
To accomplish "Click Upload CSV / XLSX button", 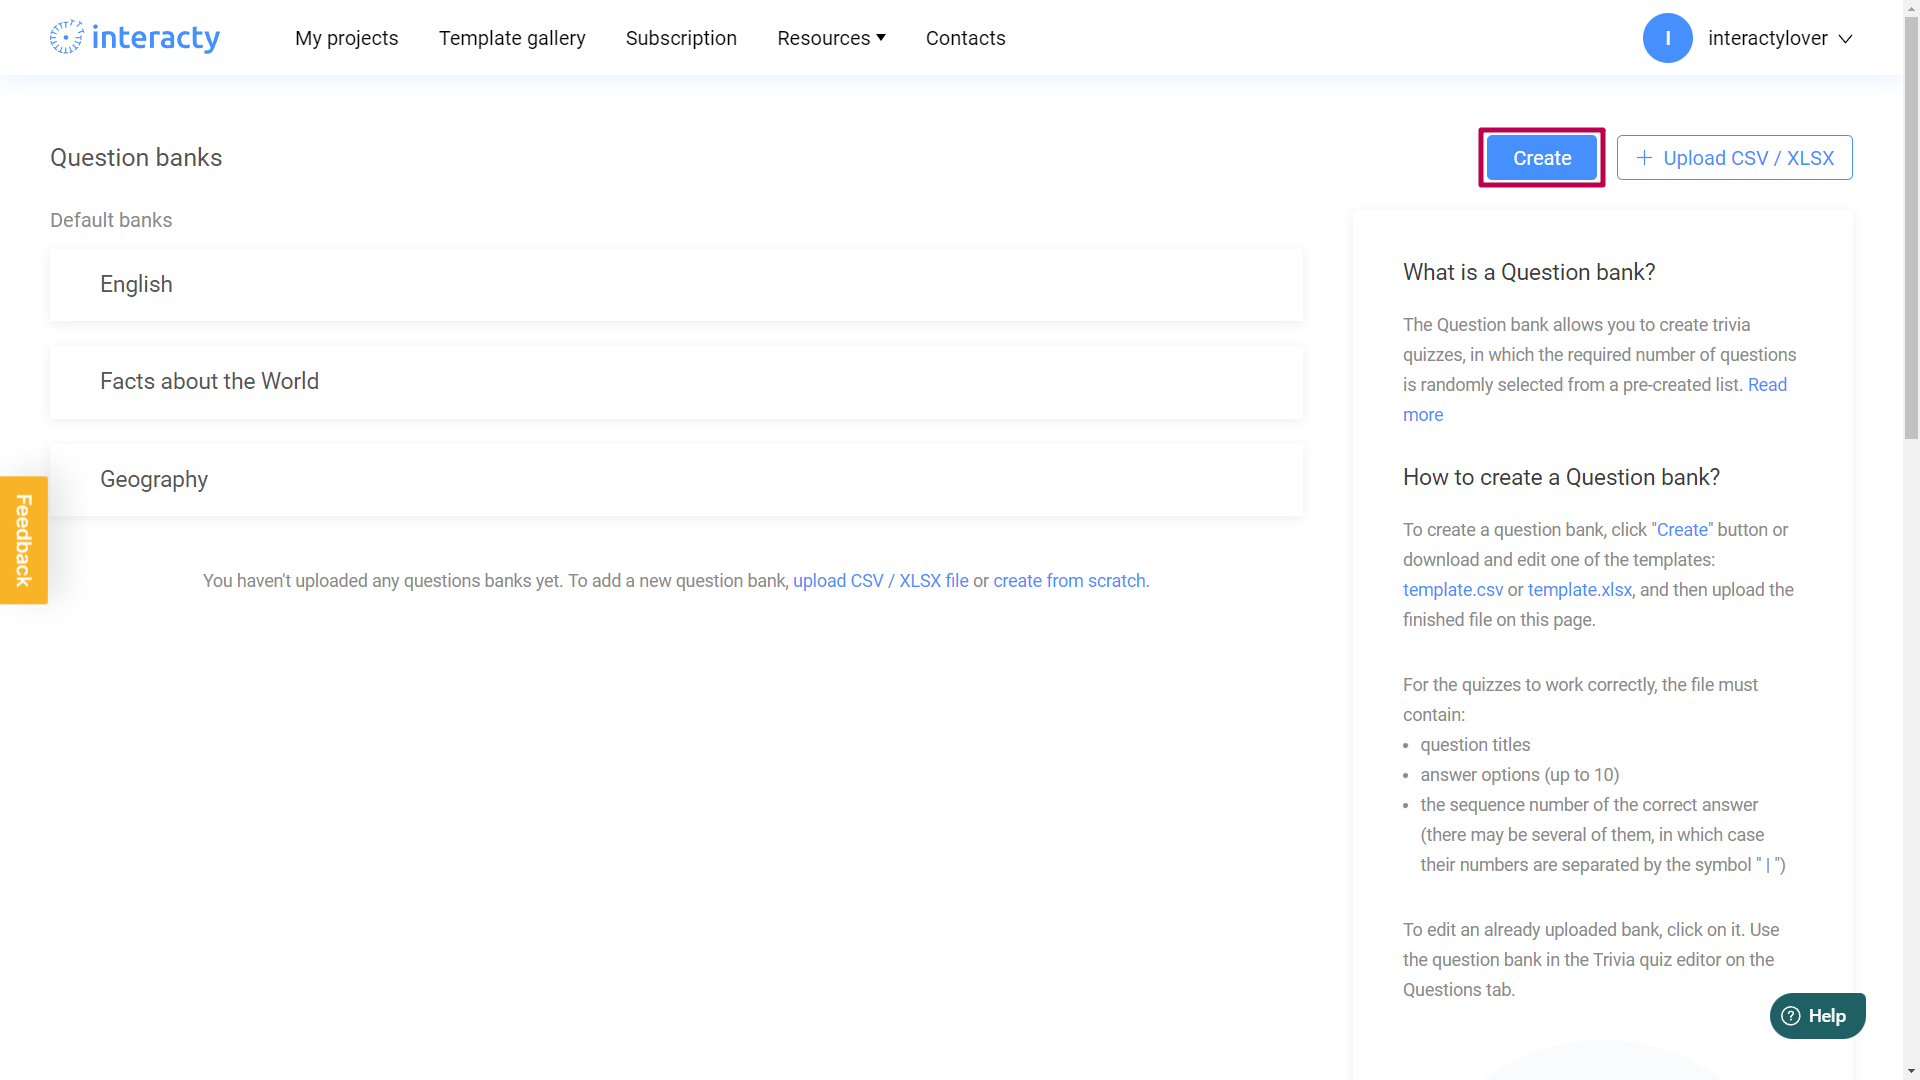I will pyautogui.click(x=1734, y=158).
